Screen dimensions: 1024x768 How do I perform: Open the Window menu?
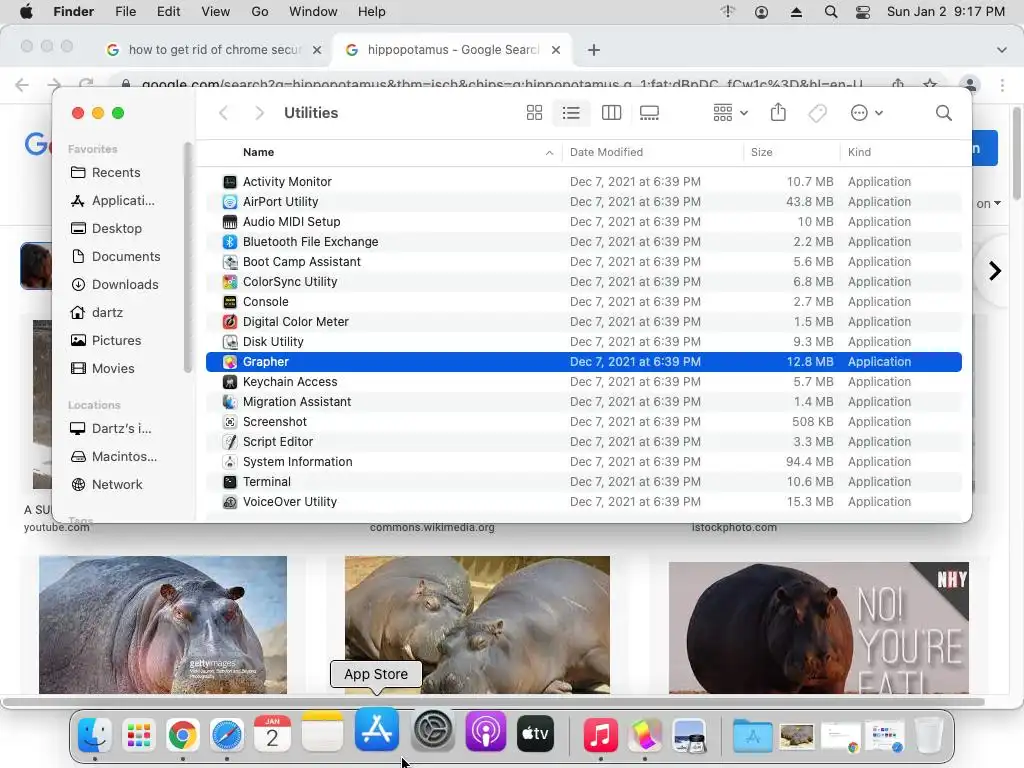coord(313,12)
